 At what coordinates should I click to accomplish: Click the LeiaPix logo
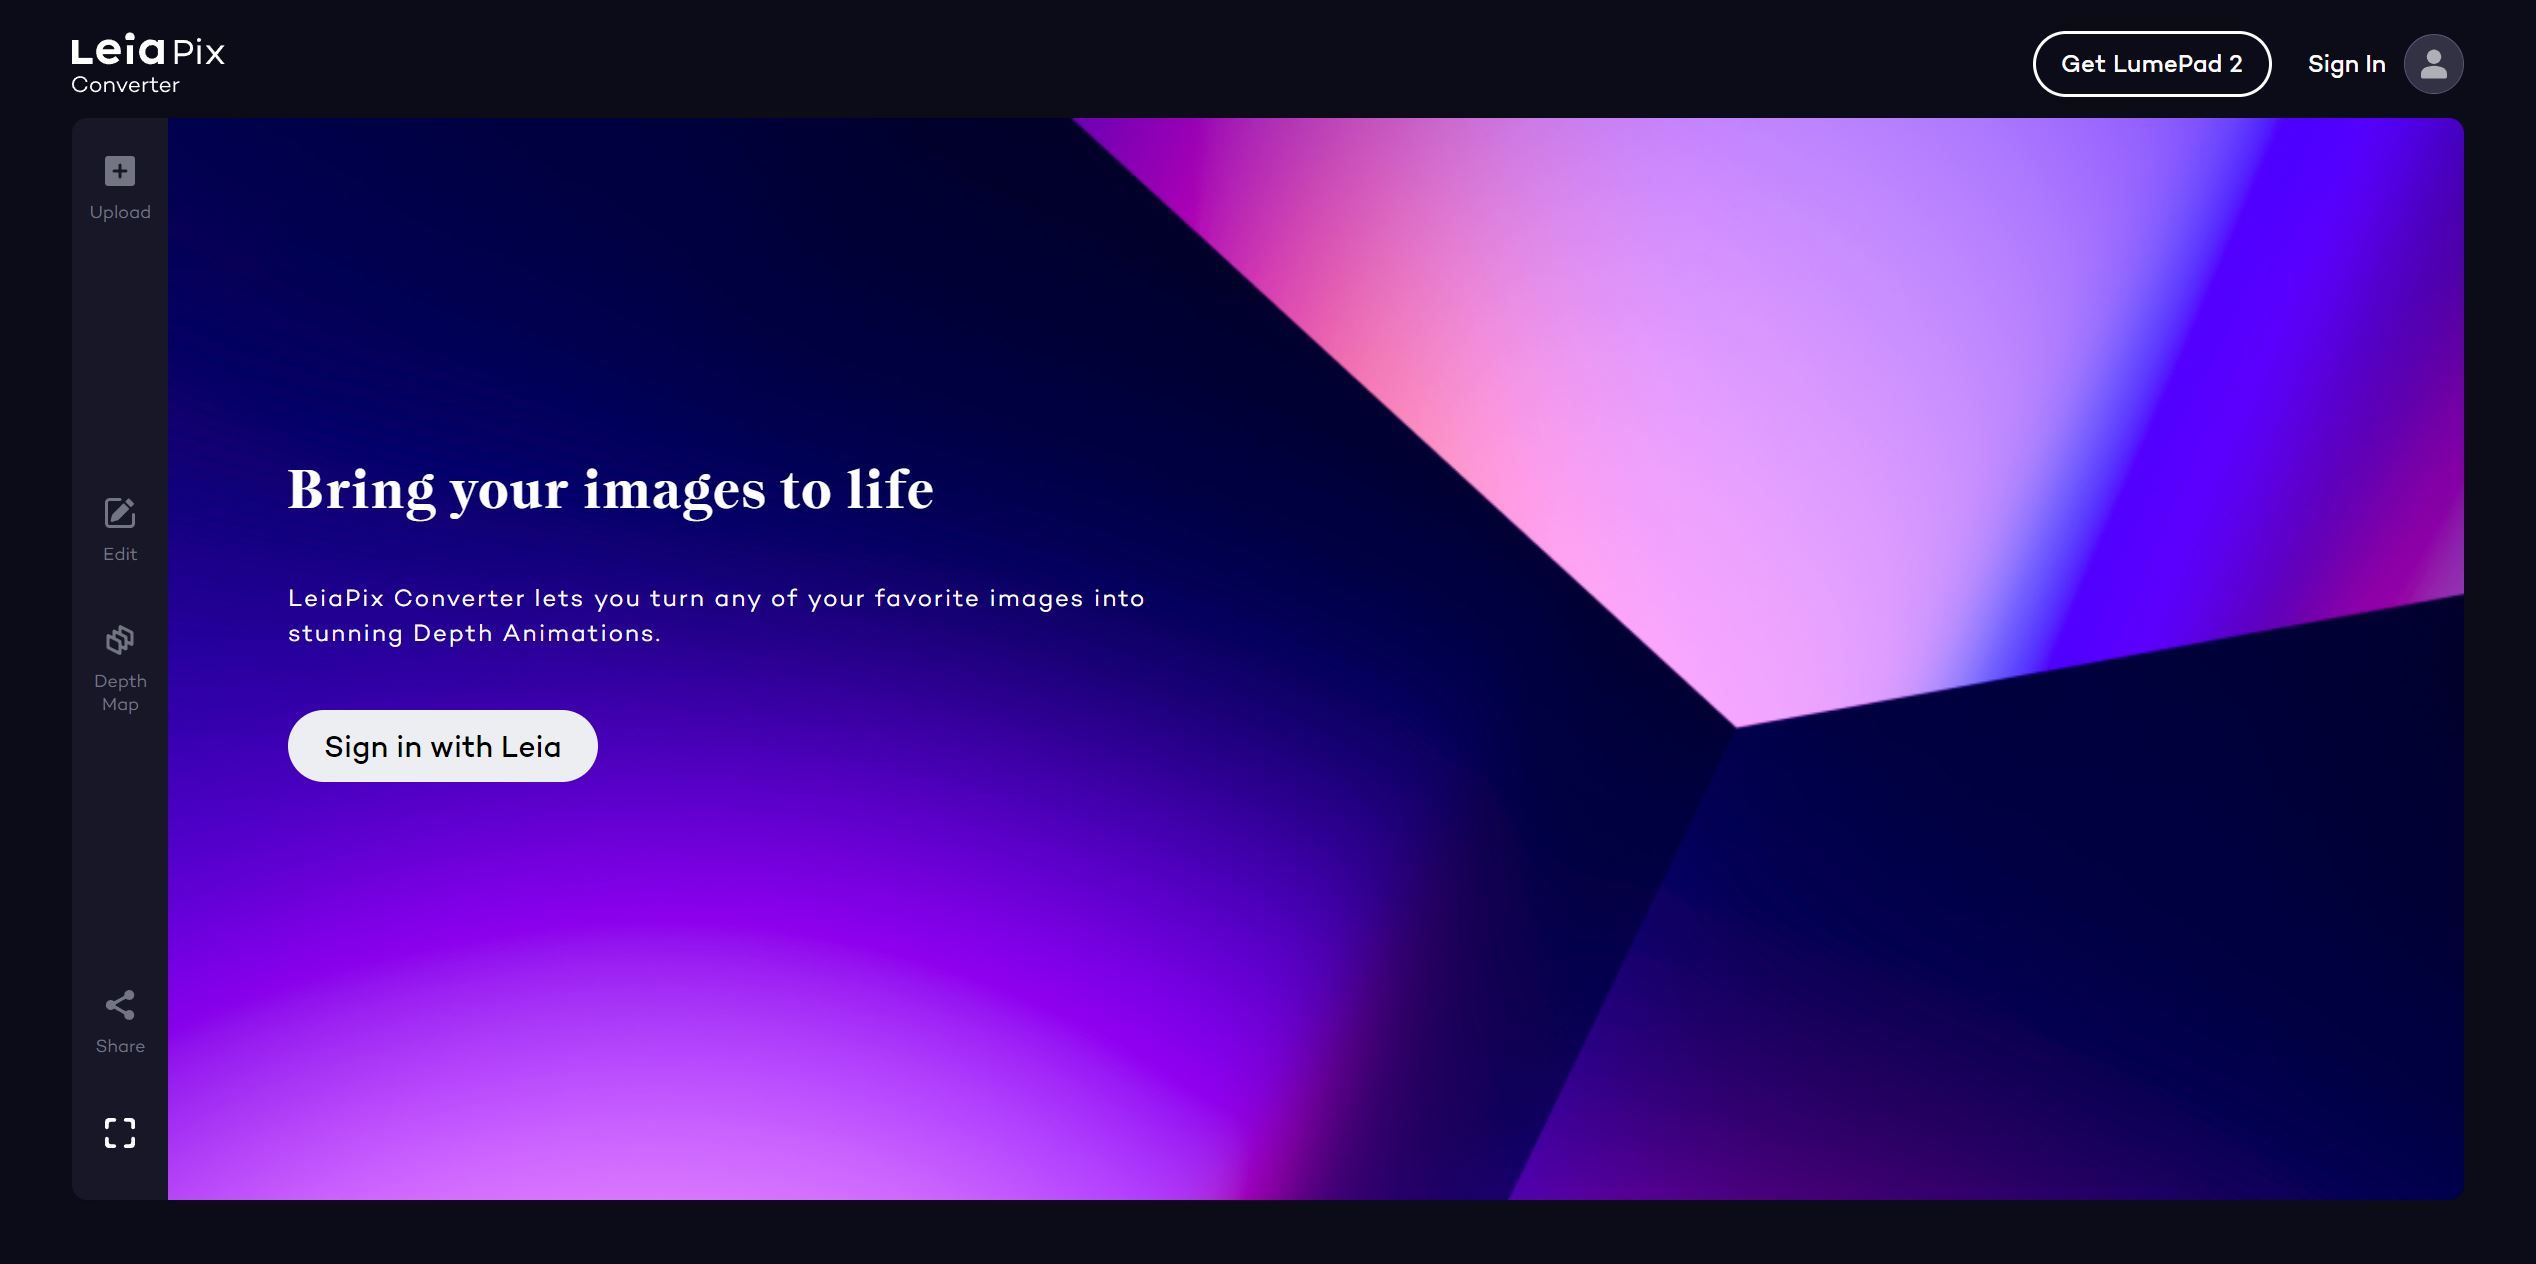[x=147, y=51]
